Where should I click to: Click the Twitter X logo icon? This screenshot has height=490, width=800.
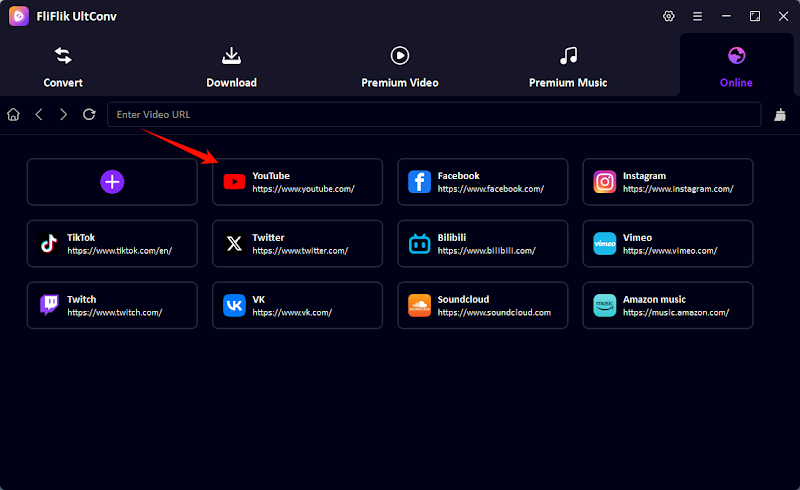234,243
